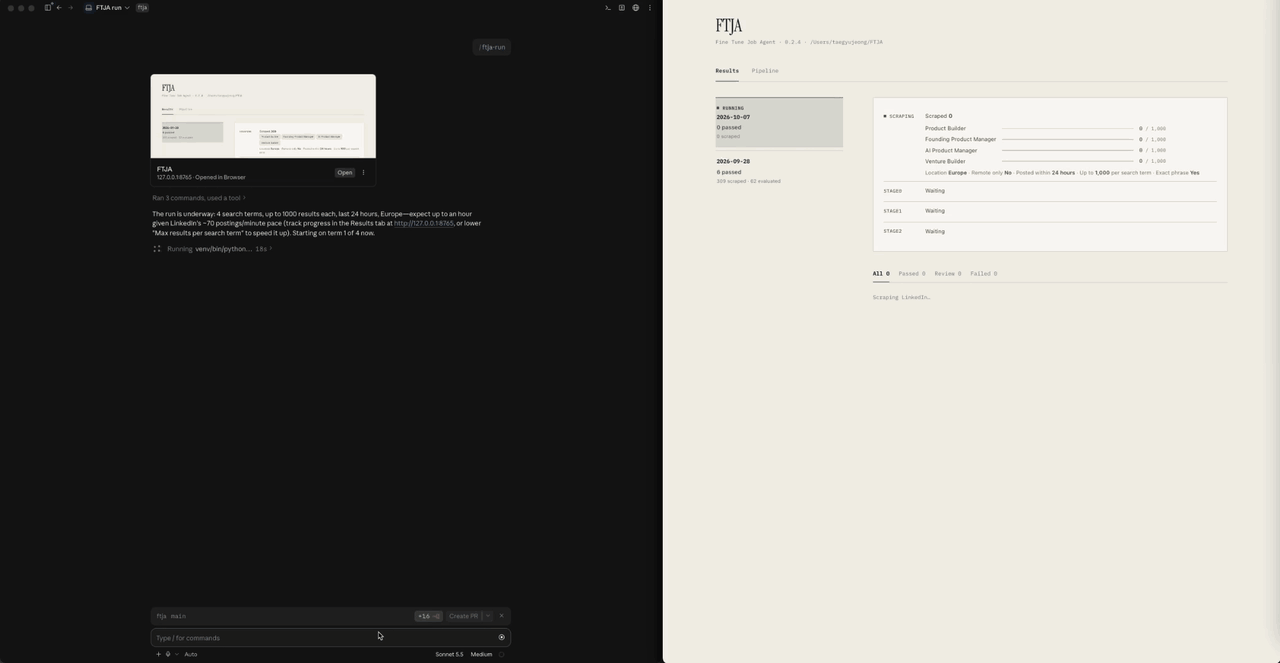Expand the Running venv/bin/python command details

coord(219,249)
